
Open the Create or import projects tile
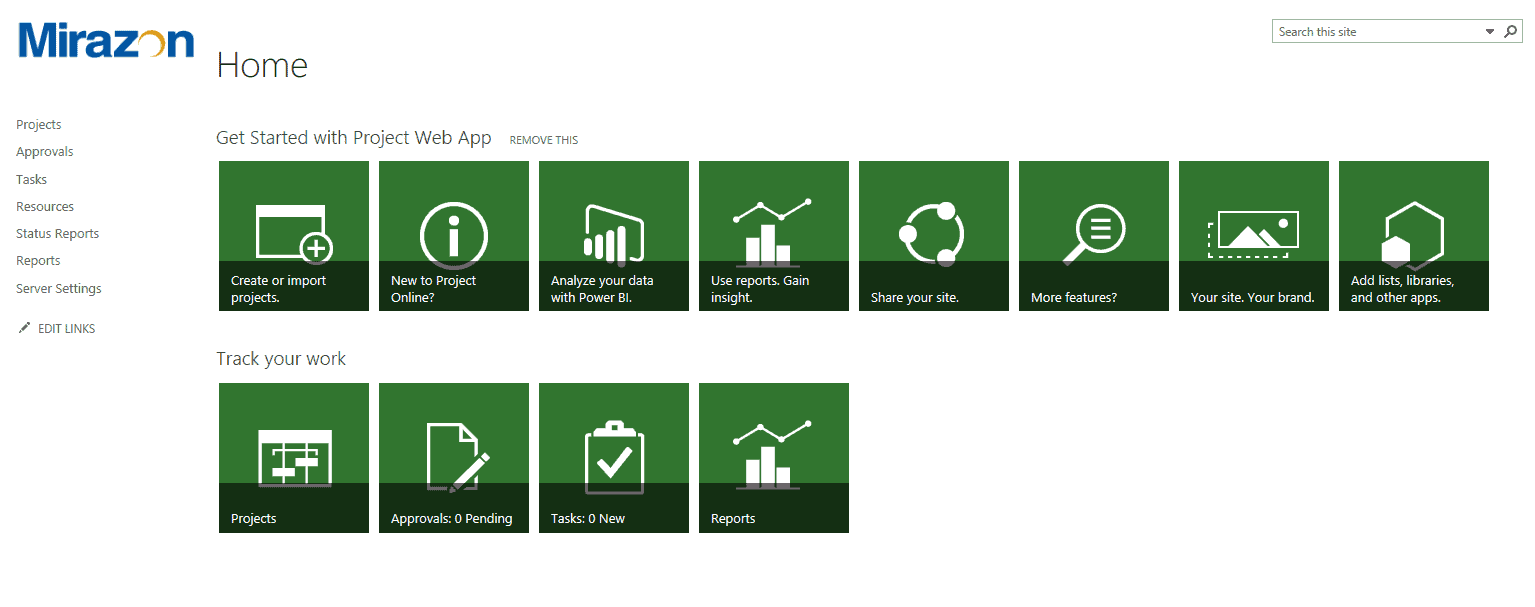[x=294, y=236]
